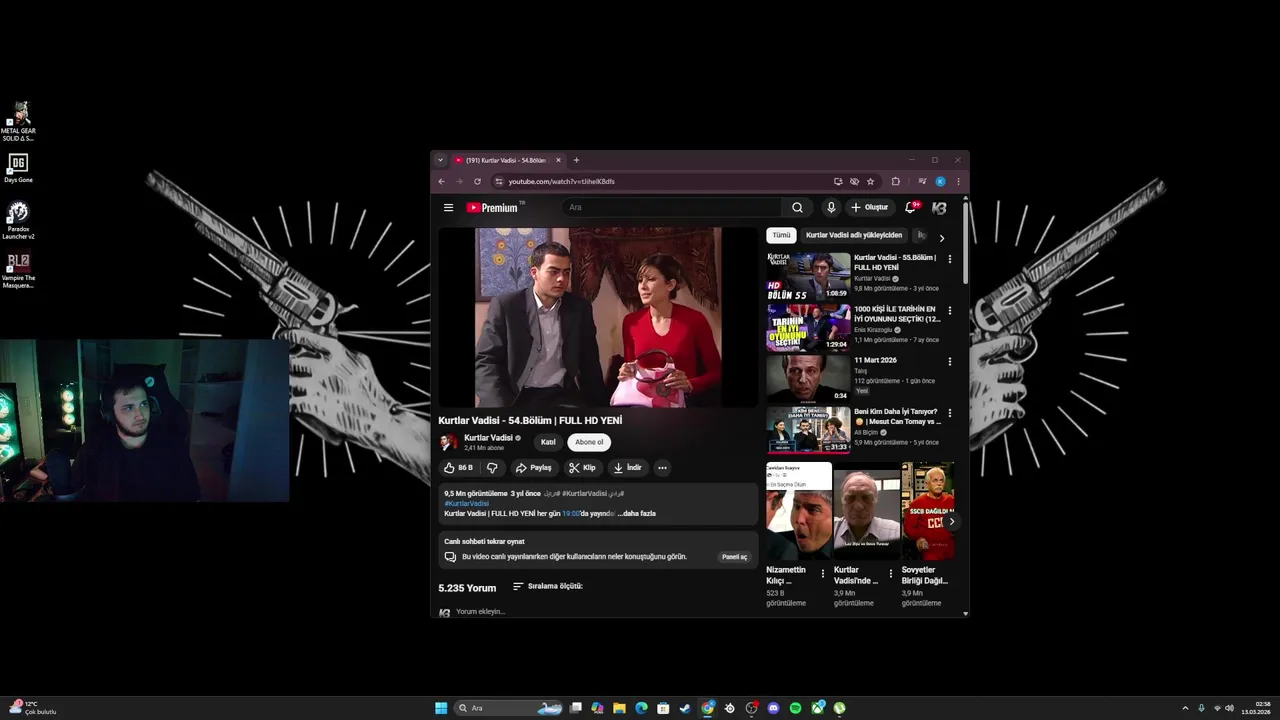Expand the Sıralama ölçütü sort menu
This screenshot has width=1280, height=720.
click(548, 586)
